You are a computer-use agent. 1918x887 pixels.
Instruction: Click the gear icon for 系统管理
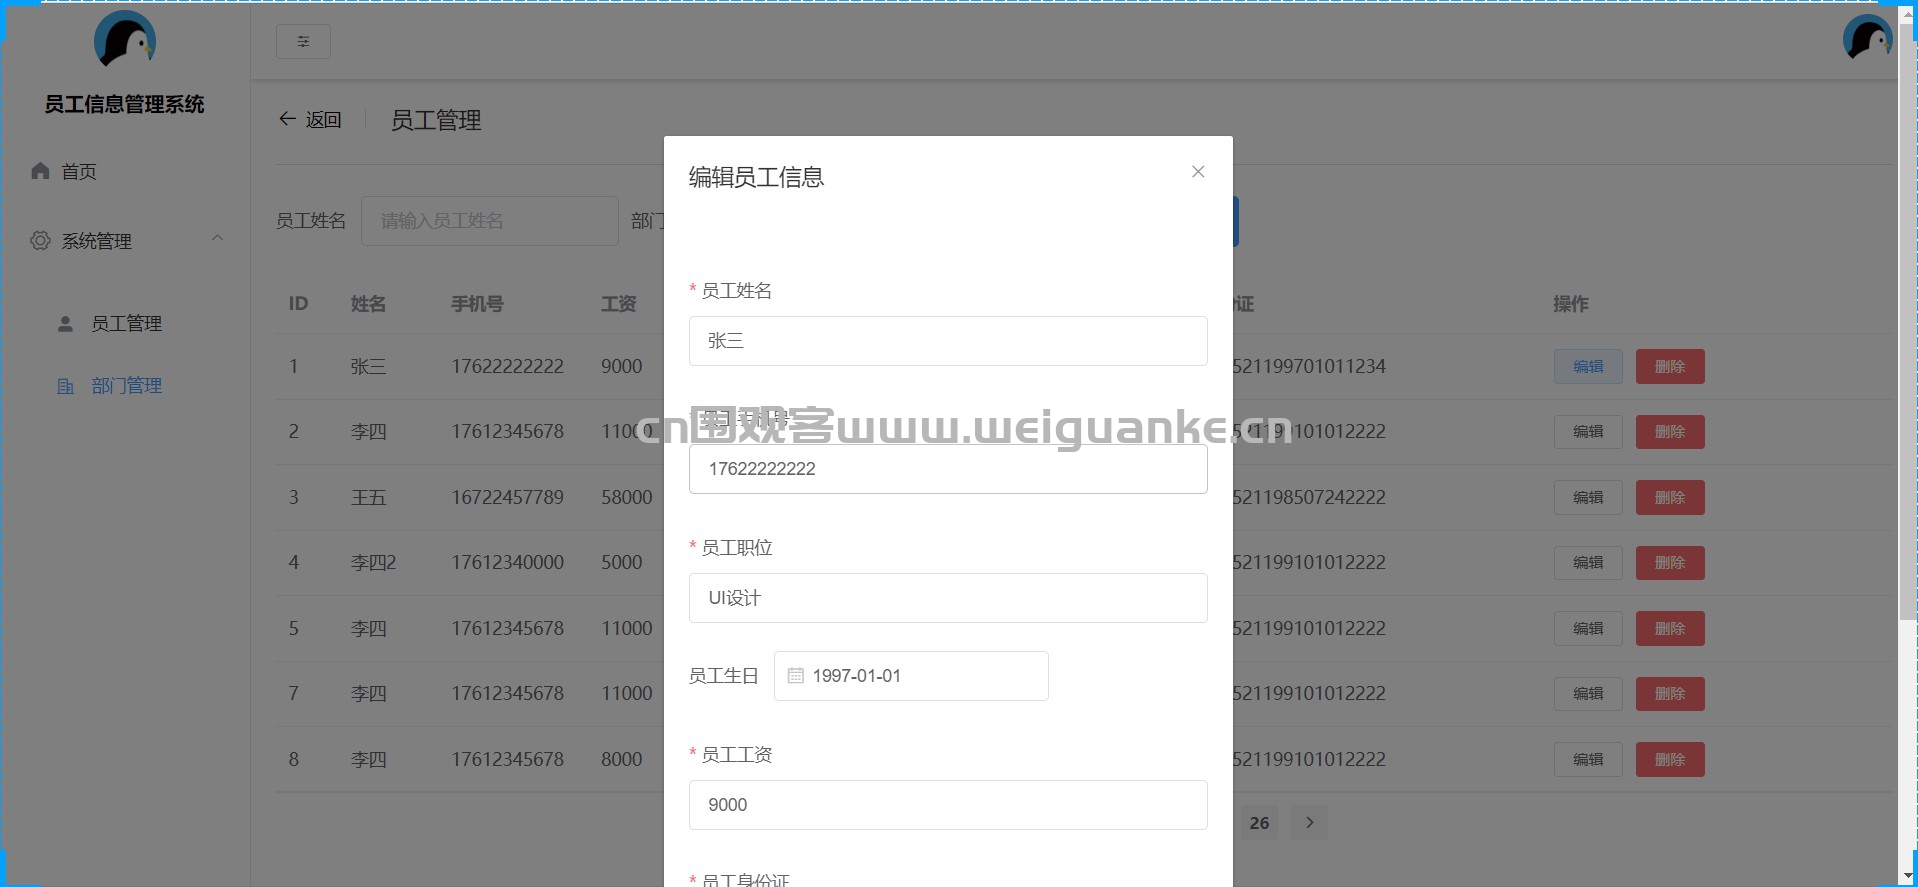pyautogui.click(x=40, y=241)
